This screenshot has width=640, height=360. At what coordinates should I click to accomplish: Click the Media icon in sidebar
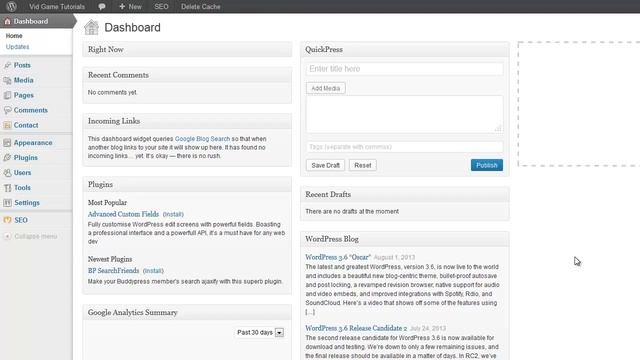(x=7, y=80)
